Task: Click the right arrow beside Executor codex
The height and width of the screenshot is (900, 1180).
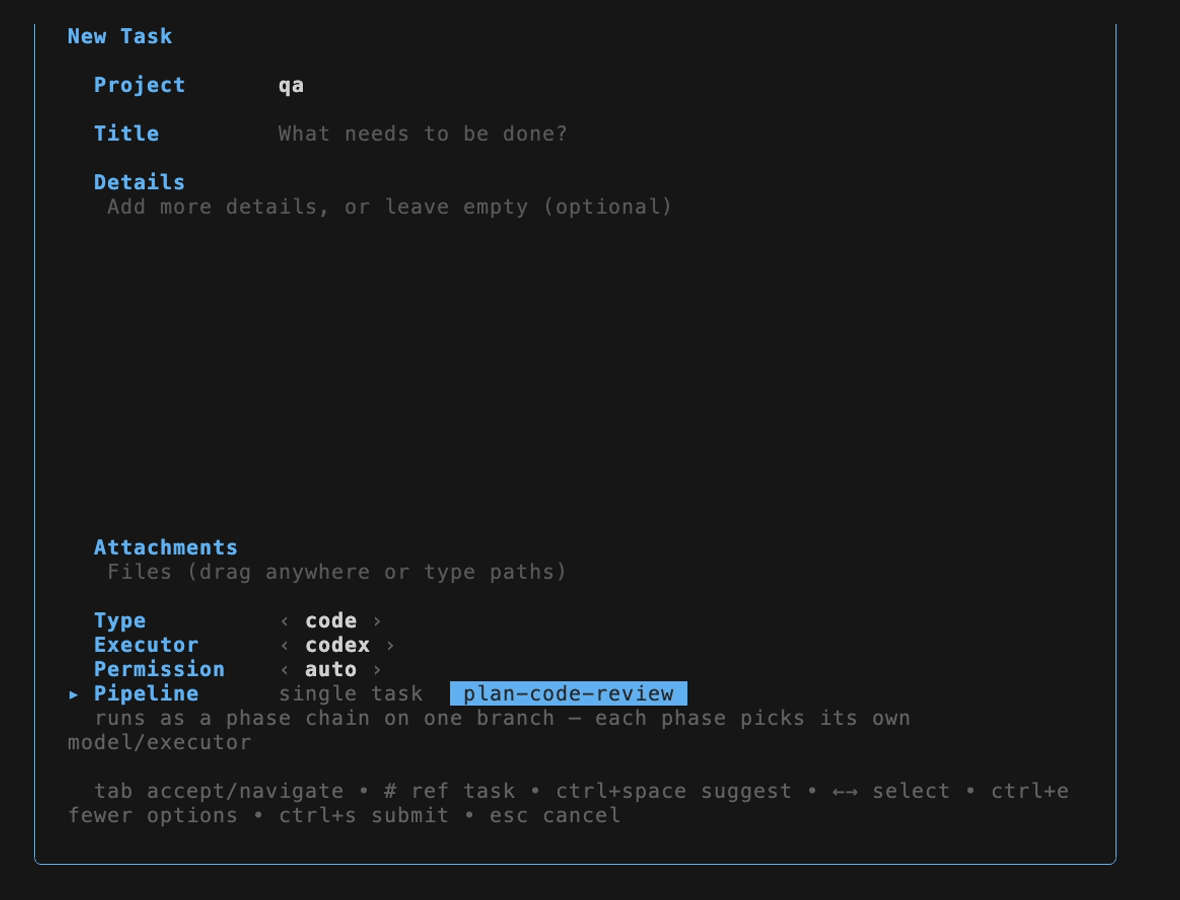Action: pyautogui.click(x=390, y=645)
